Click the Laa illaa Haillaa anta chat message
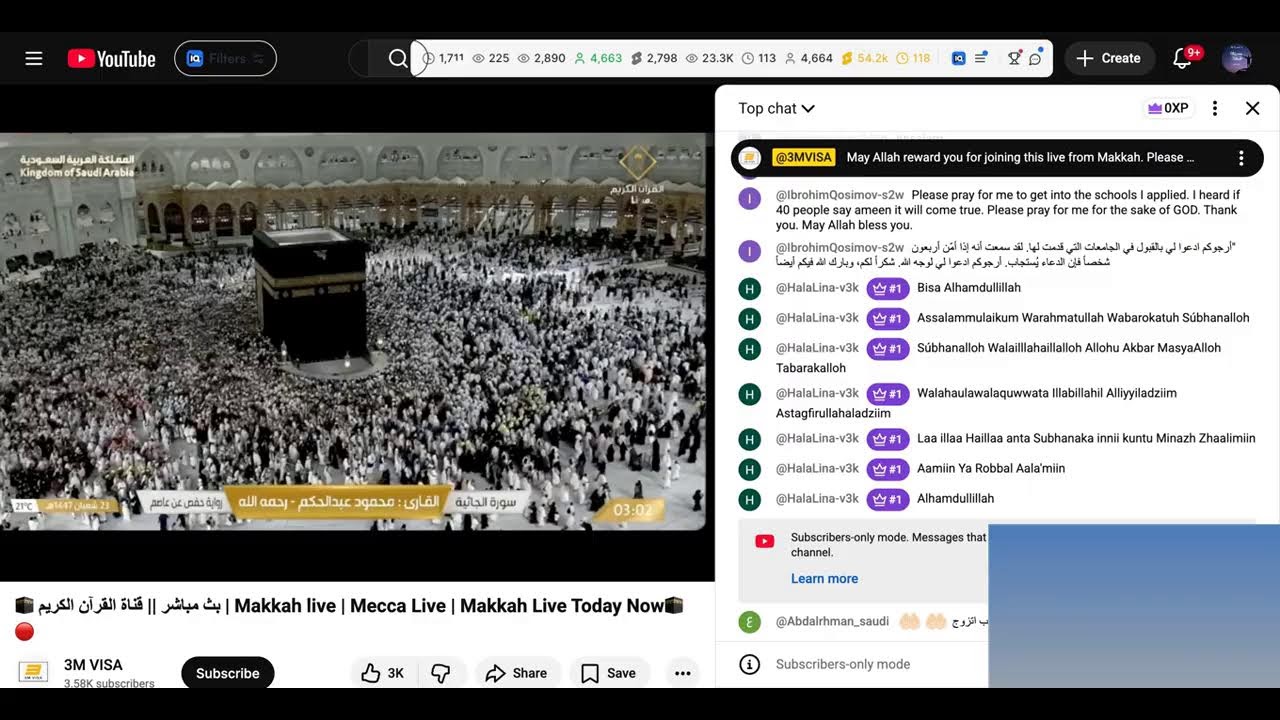Image resolution: width=1280 pixels, height=720 pixels. tap(1086, 438)
